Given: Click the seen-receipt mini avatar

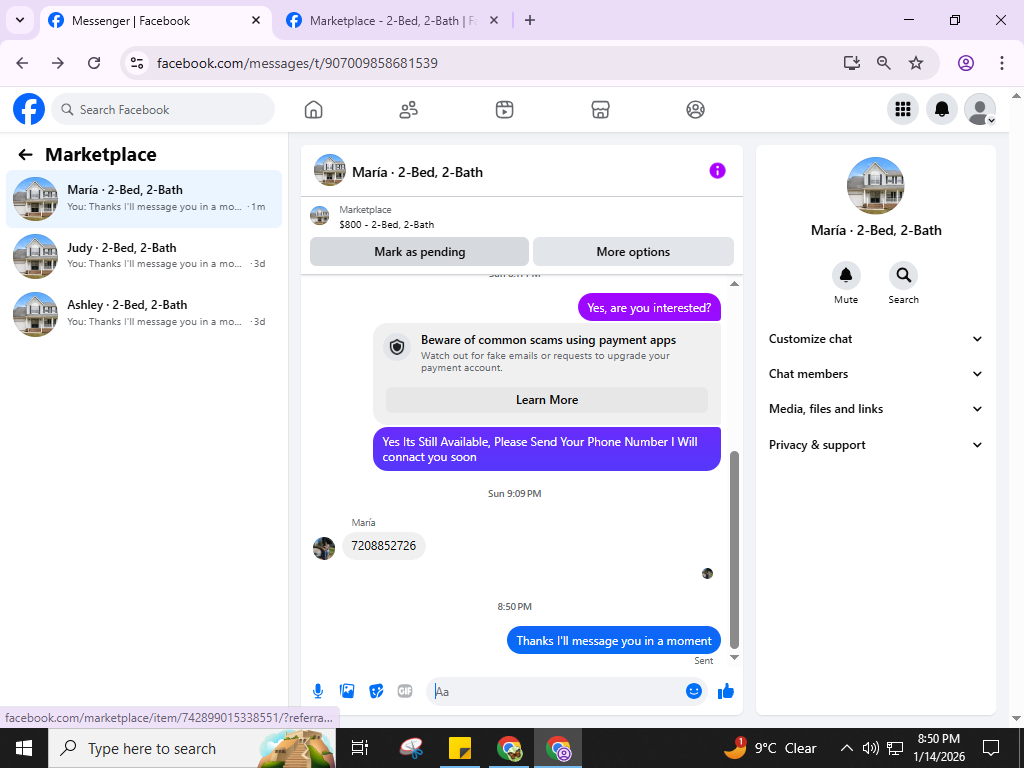Looking at the screenshot, I should [x=707, y=573].
